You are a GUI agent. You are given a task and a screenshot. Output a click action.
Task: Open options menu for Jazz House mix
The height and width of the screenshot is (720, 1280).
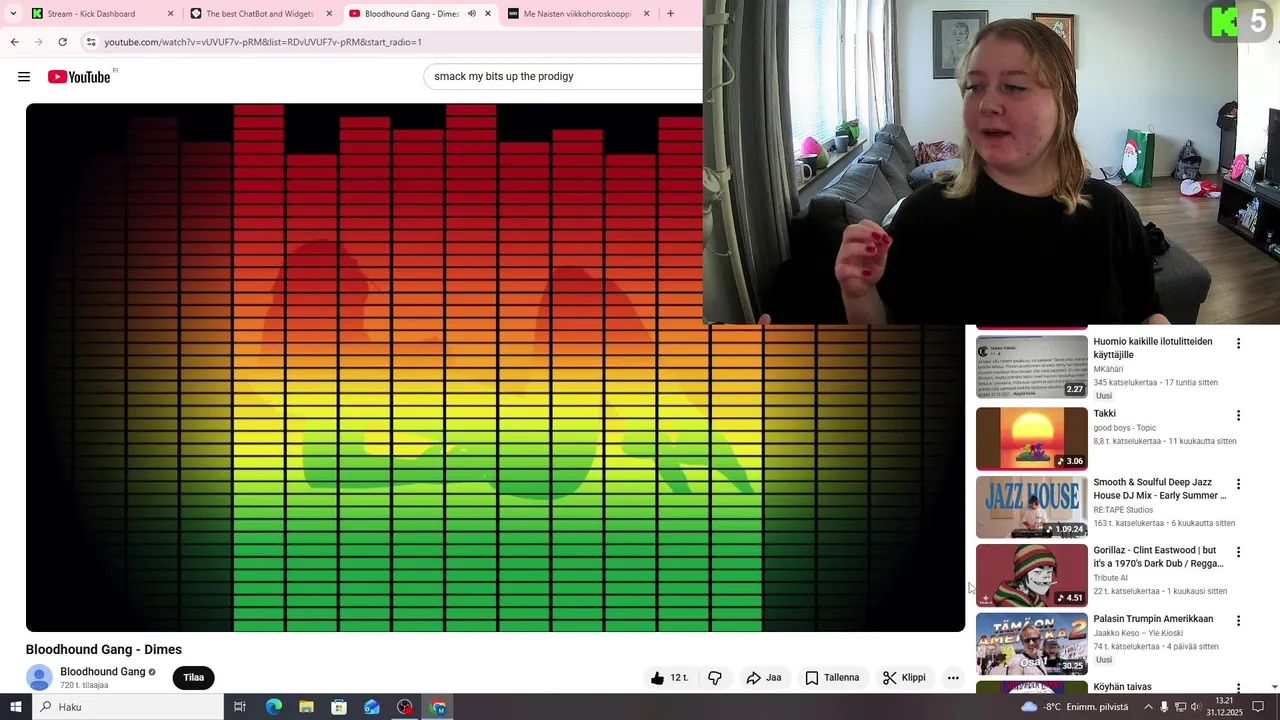pos(1238,484)
